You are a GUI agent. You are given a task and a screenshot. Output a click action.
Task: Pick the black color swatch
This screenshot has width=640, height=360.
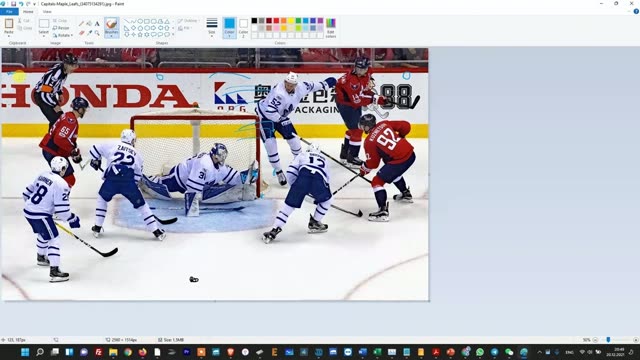coord(254,21)
